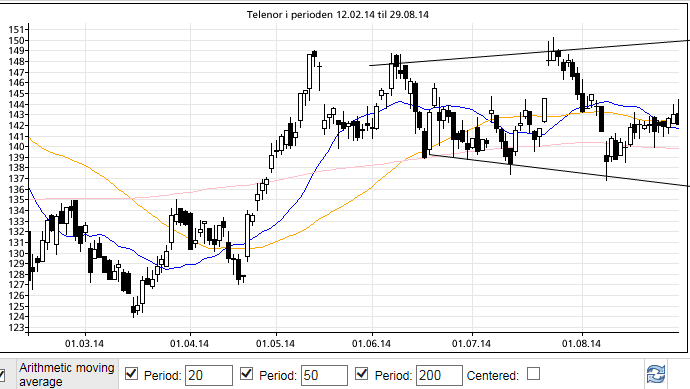The image size is (690, 389).
Task: Click the 01.06.14 date axis label
Action: pos(371,344)
